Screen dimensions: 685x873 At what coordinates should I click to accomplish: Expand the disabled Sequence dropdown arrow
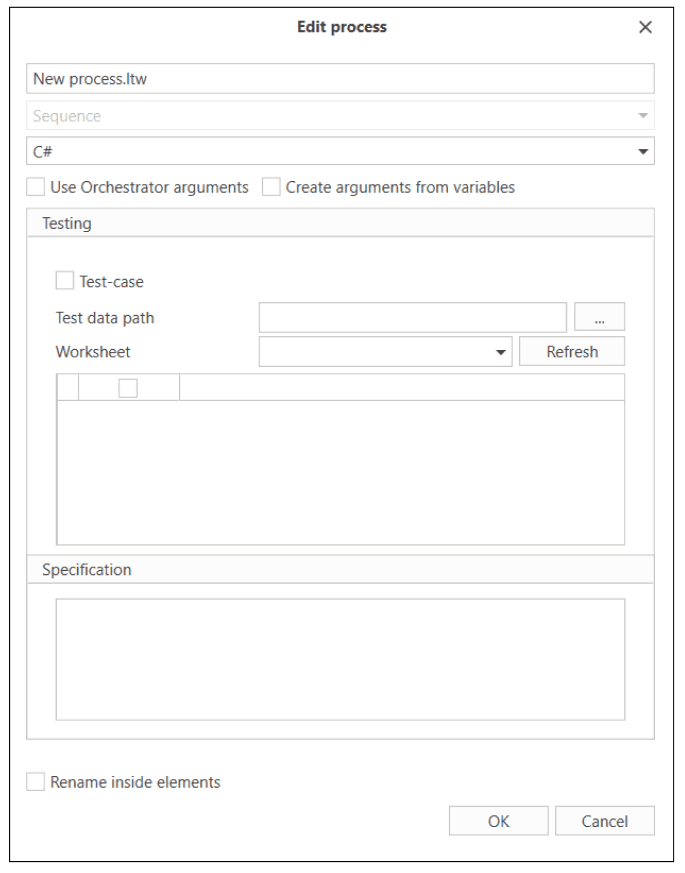(x=642, y=116)
